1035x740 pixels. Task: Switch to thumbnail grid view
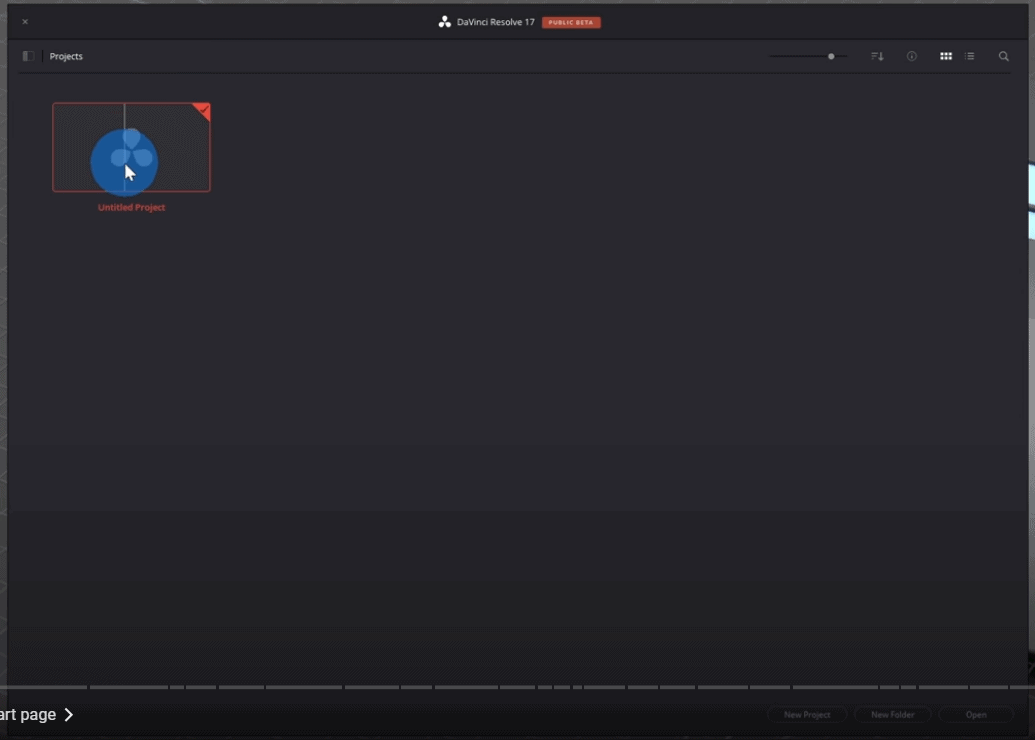click(x=946, y=56)
